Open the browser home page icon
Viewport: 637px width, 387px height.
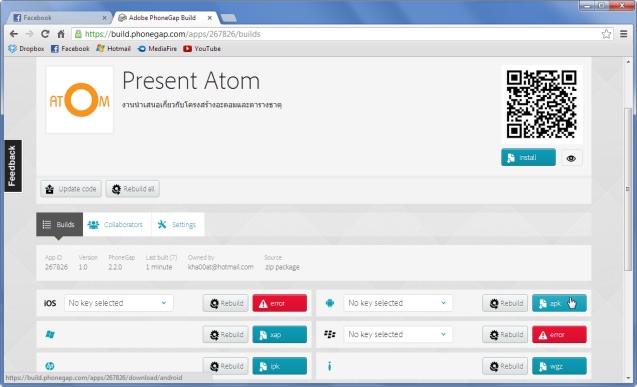[61, 34]
